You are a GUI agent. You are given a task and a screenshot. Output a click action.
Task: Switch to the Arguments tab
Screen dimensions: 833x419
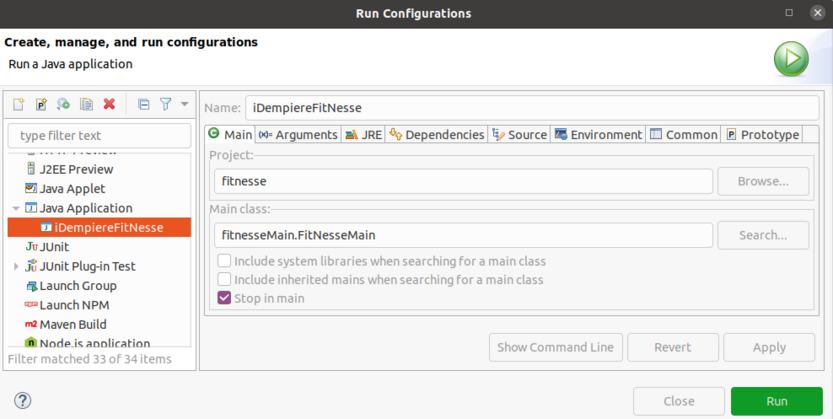click(298, 135)
